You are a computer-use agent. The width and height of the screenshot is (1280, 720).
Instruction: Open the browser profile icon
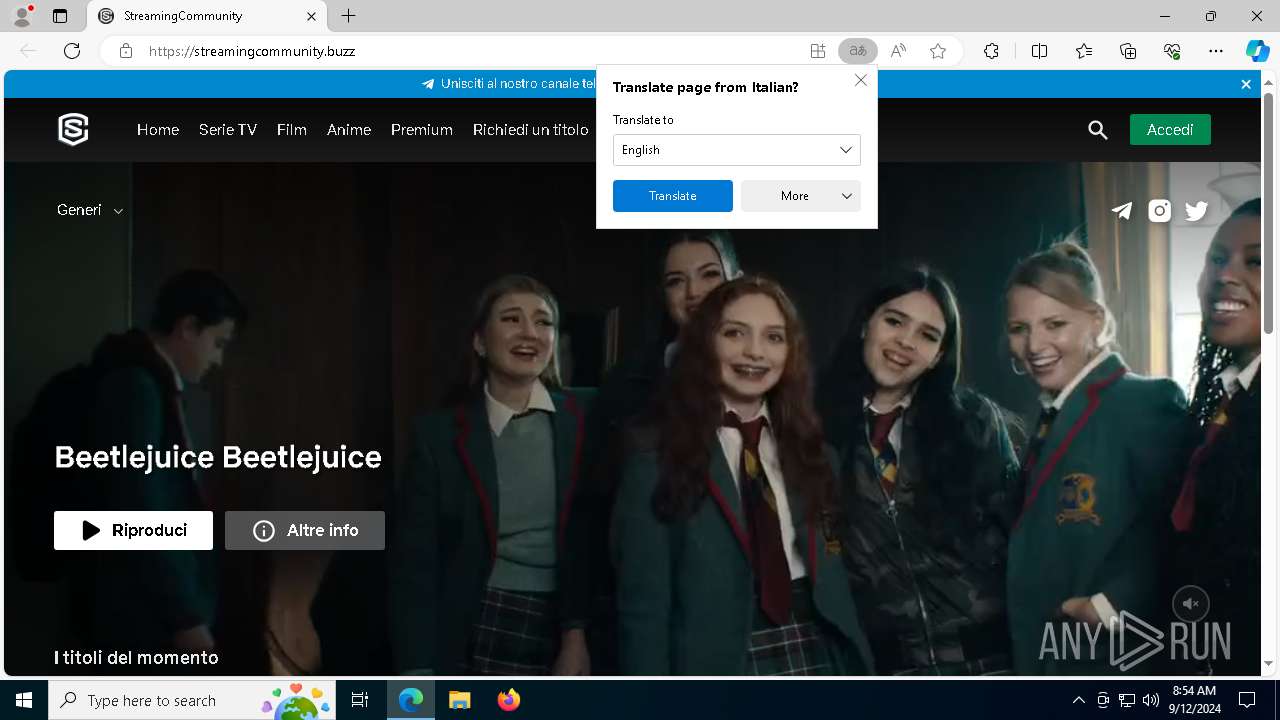22,16
